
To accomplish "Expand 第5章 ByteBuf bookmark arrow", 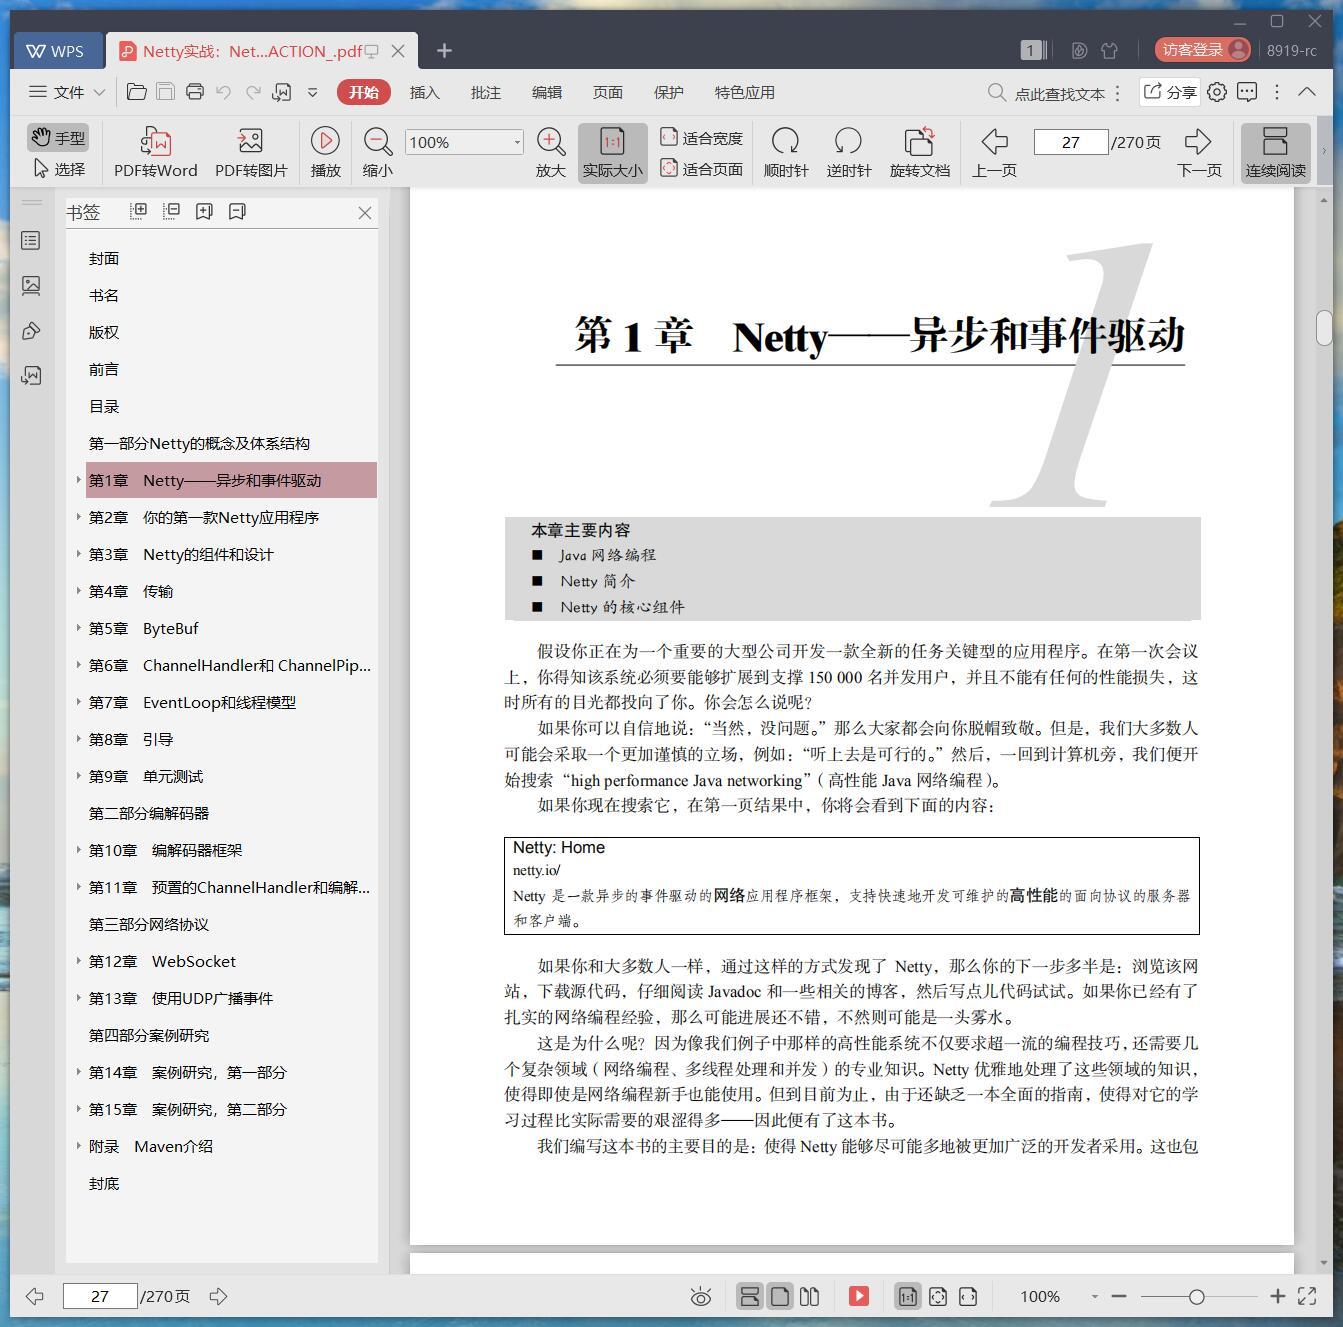I will coord(78,628).
